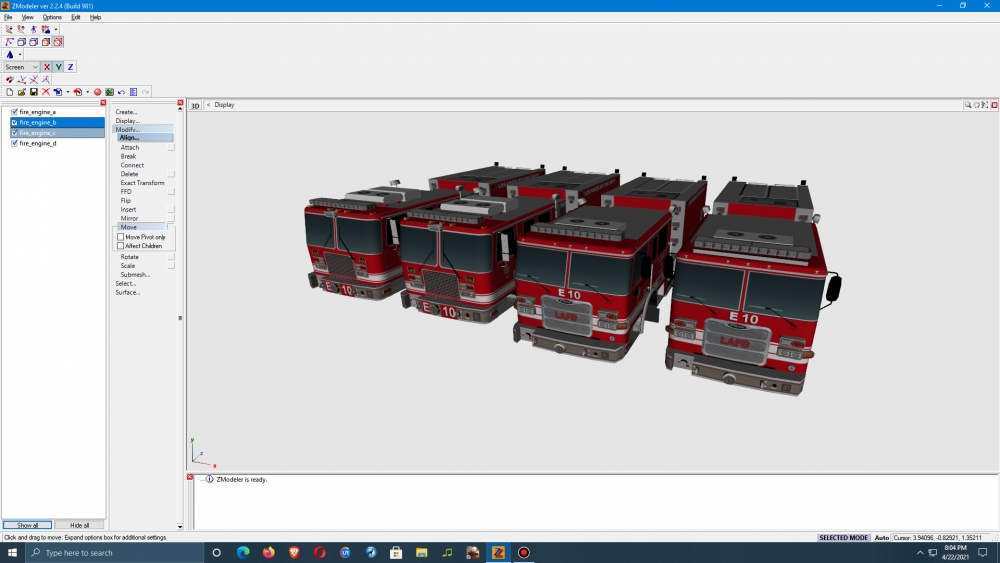This screenshot has width=1000, height=563.
Task: Expand the Surface... commands group
Action: (x=128, y=292)
